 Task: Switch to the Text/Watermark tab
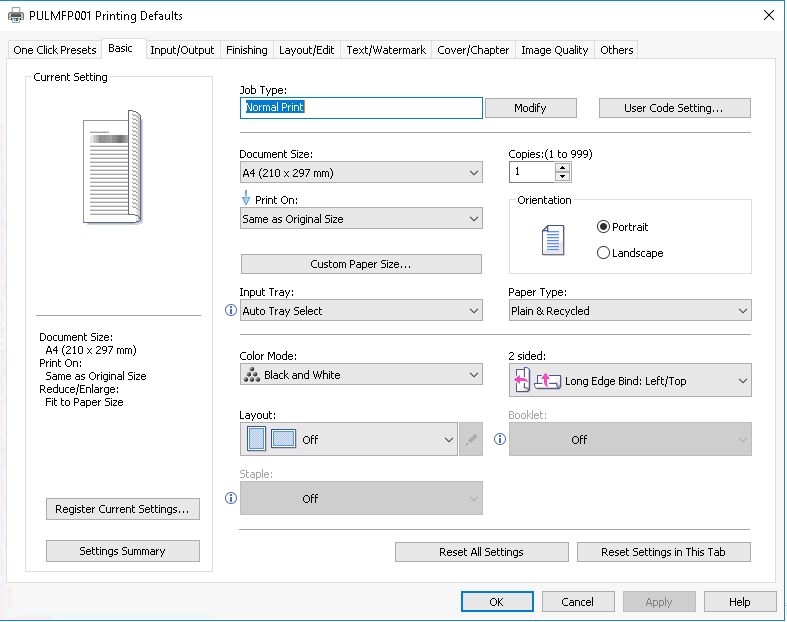[x=385, y=50]
